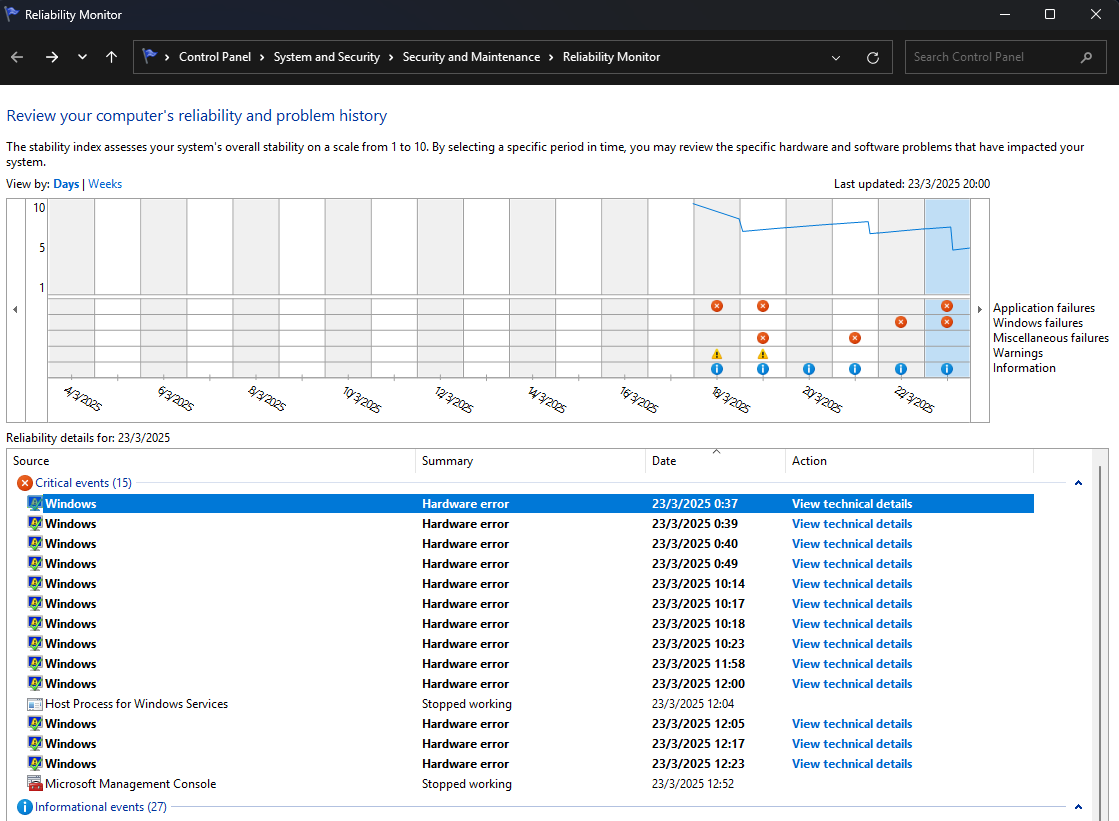Switch chart view to Weeks
The width and height of the screenshot is (1119, 821).
click(x=105, y=184)
